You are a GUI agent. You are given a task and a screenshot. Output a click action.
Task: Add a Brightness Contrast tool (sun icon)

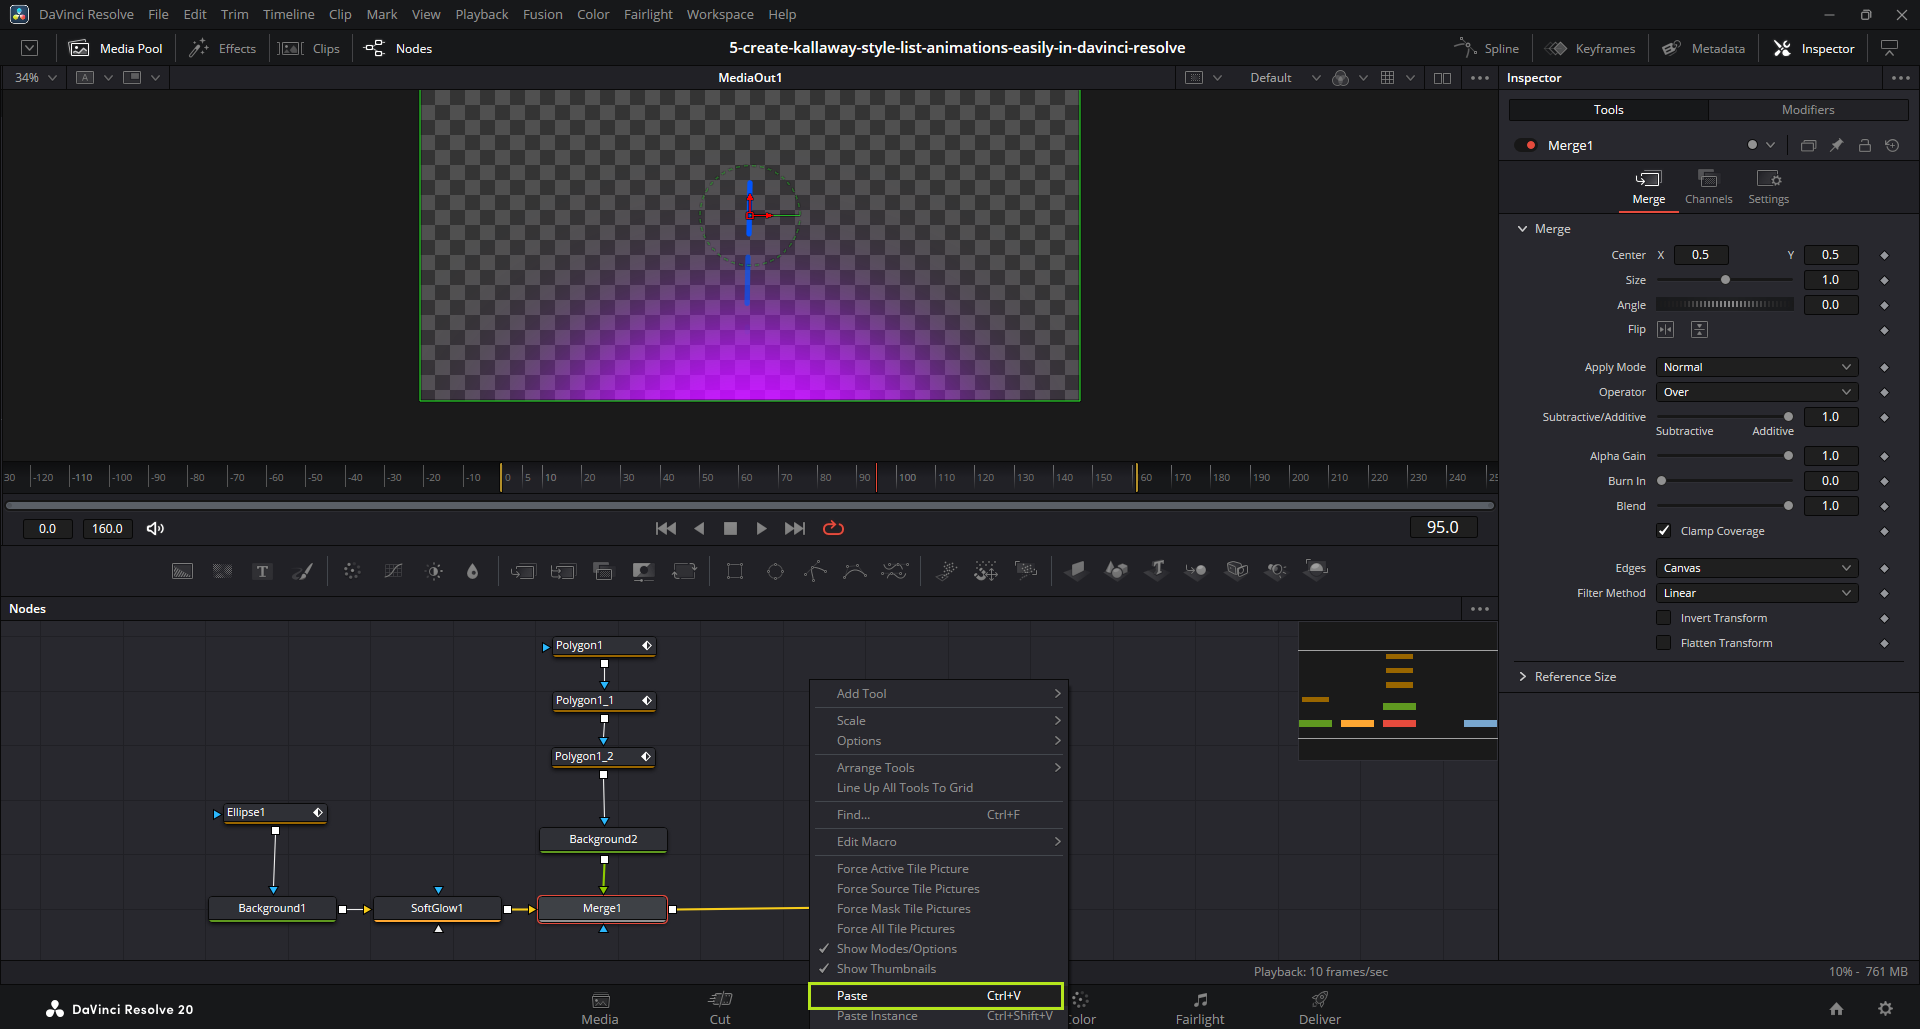tap(434, 571)
